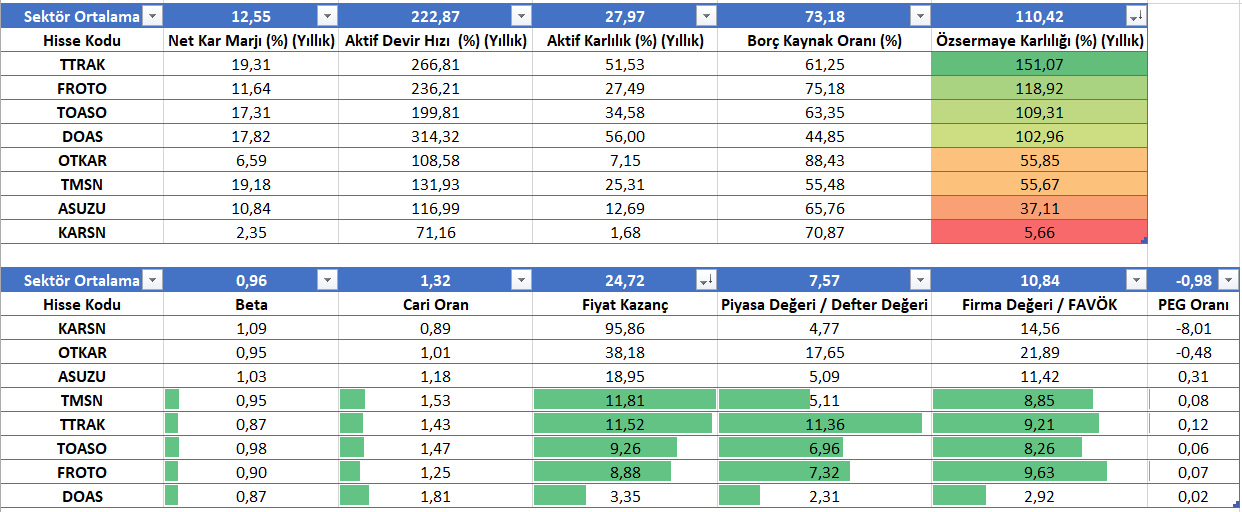Select cell 102,96 for DOAS

point(1039,136)
